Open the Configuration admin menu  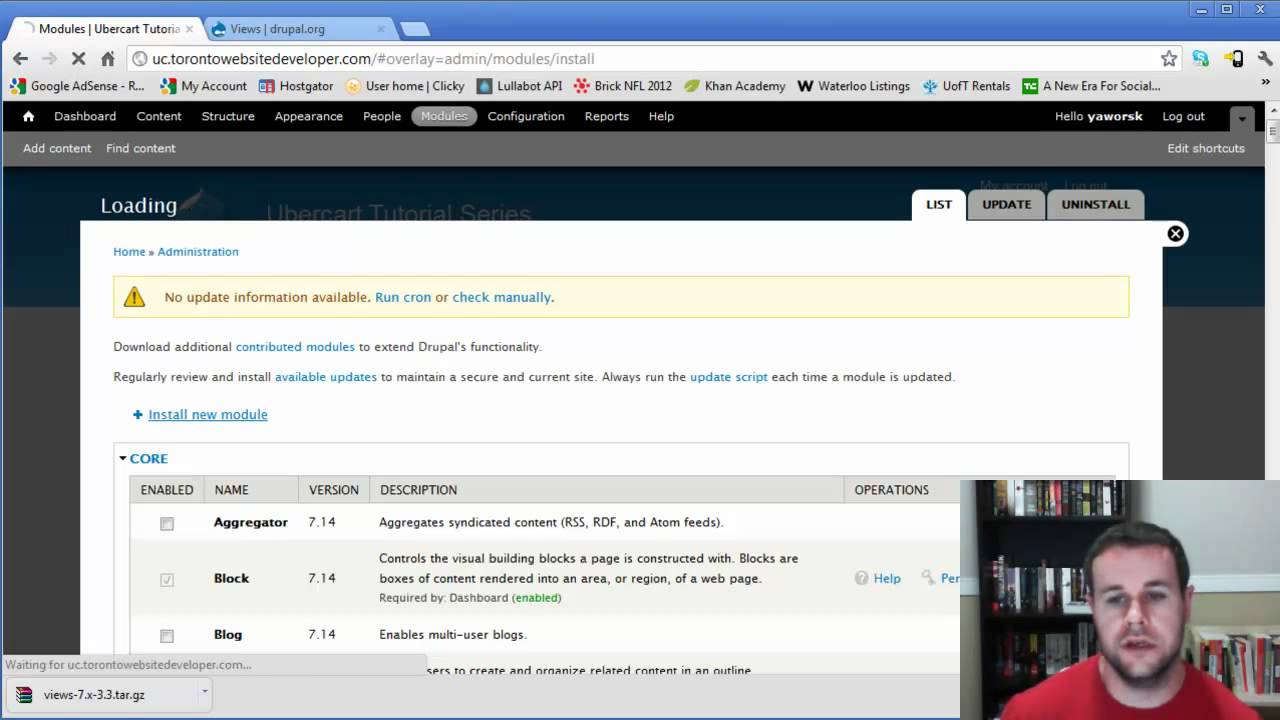[526, 116]
